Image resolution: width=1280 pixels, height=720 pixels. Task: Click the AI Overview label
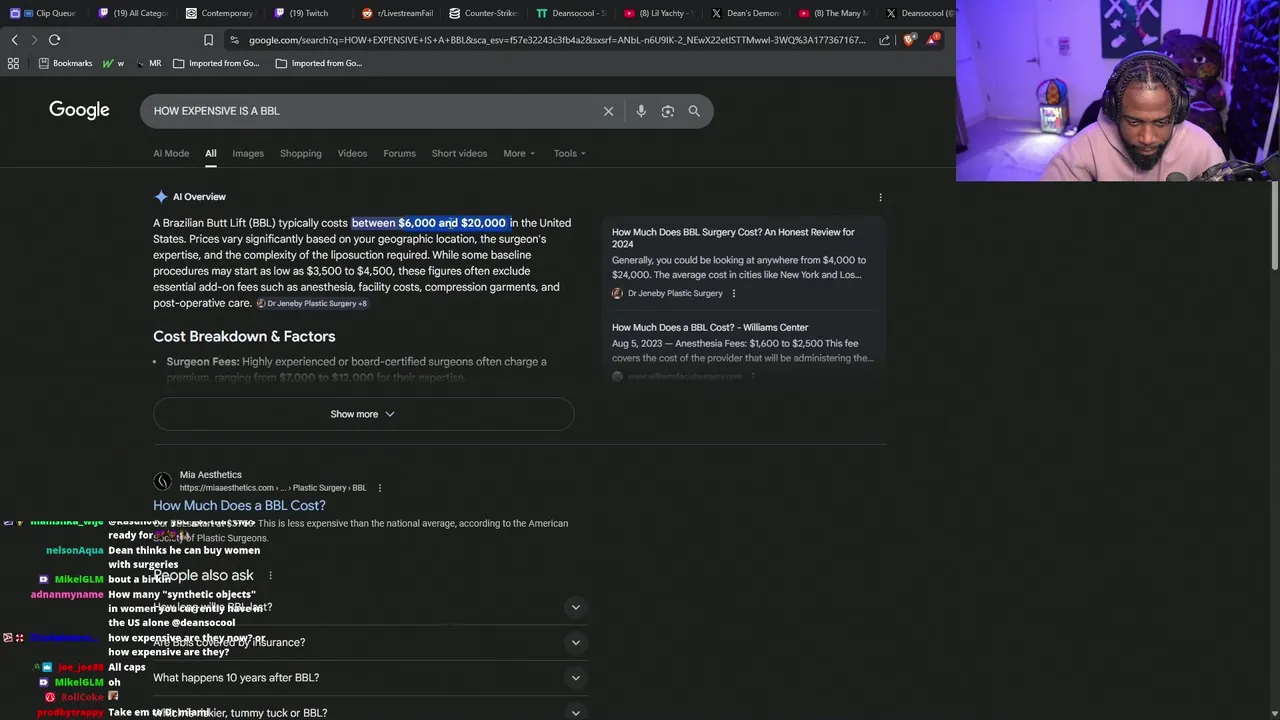pyautogui.click(x=199, y=197)
